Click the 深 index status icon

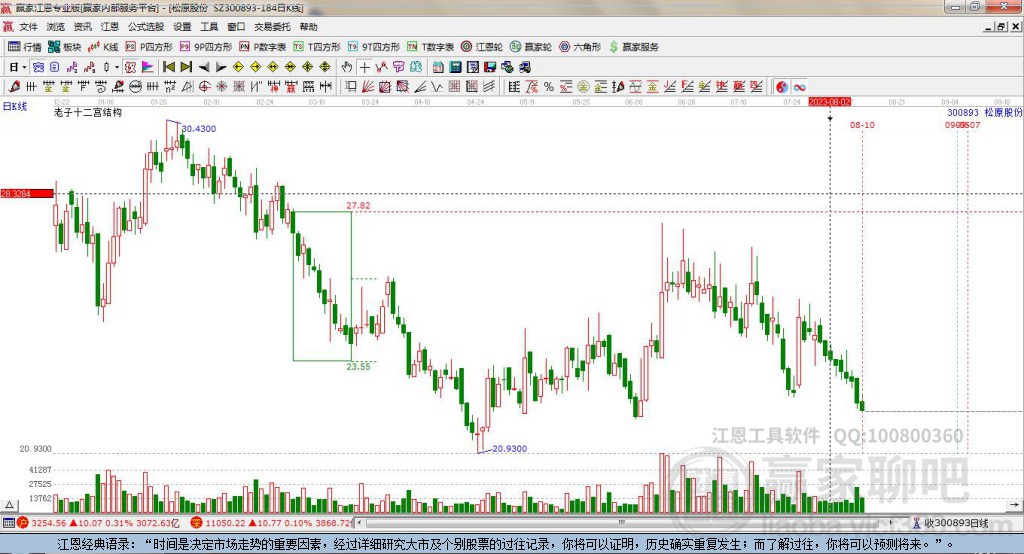[x=197, y=523]
